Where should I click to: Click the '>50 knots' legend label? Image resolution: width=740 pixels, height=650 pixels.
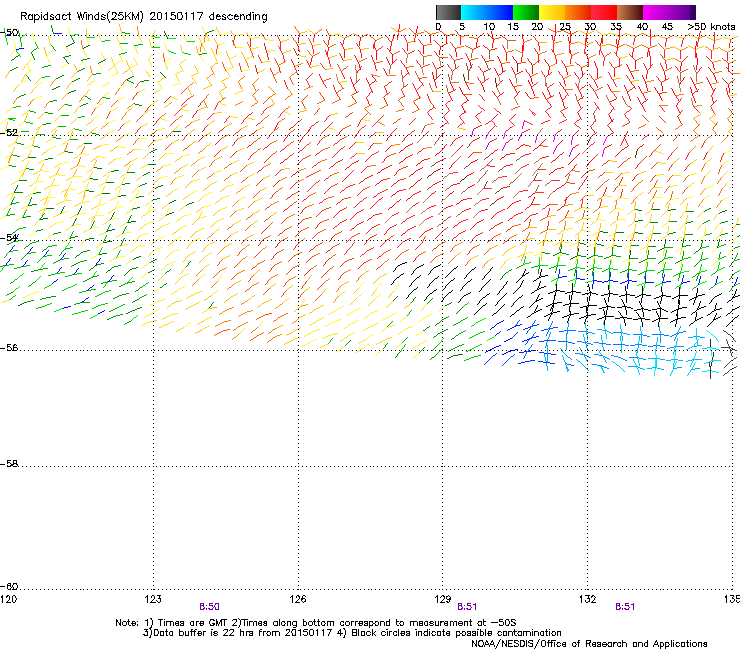[711, 27]
